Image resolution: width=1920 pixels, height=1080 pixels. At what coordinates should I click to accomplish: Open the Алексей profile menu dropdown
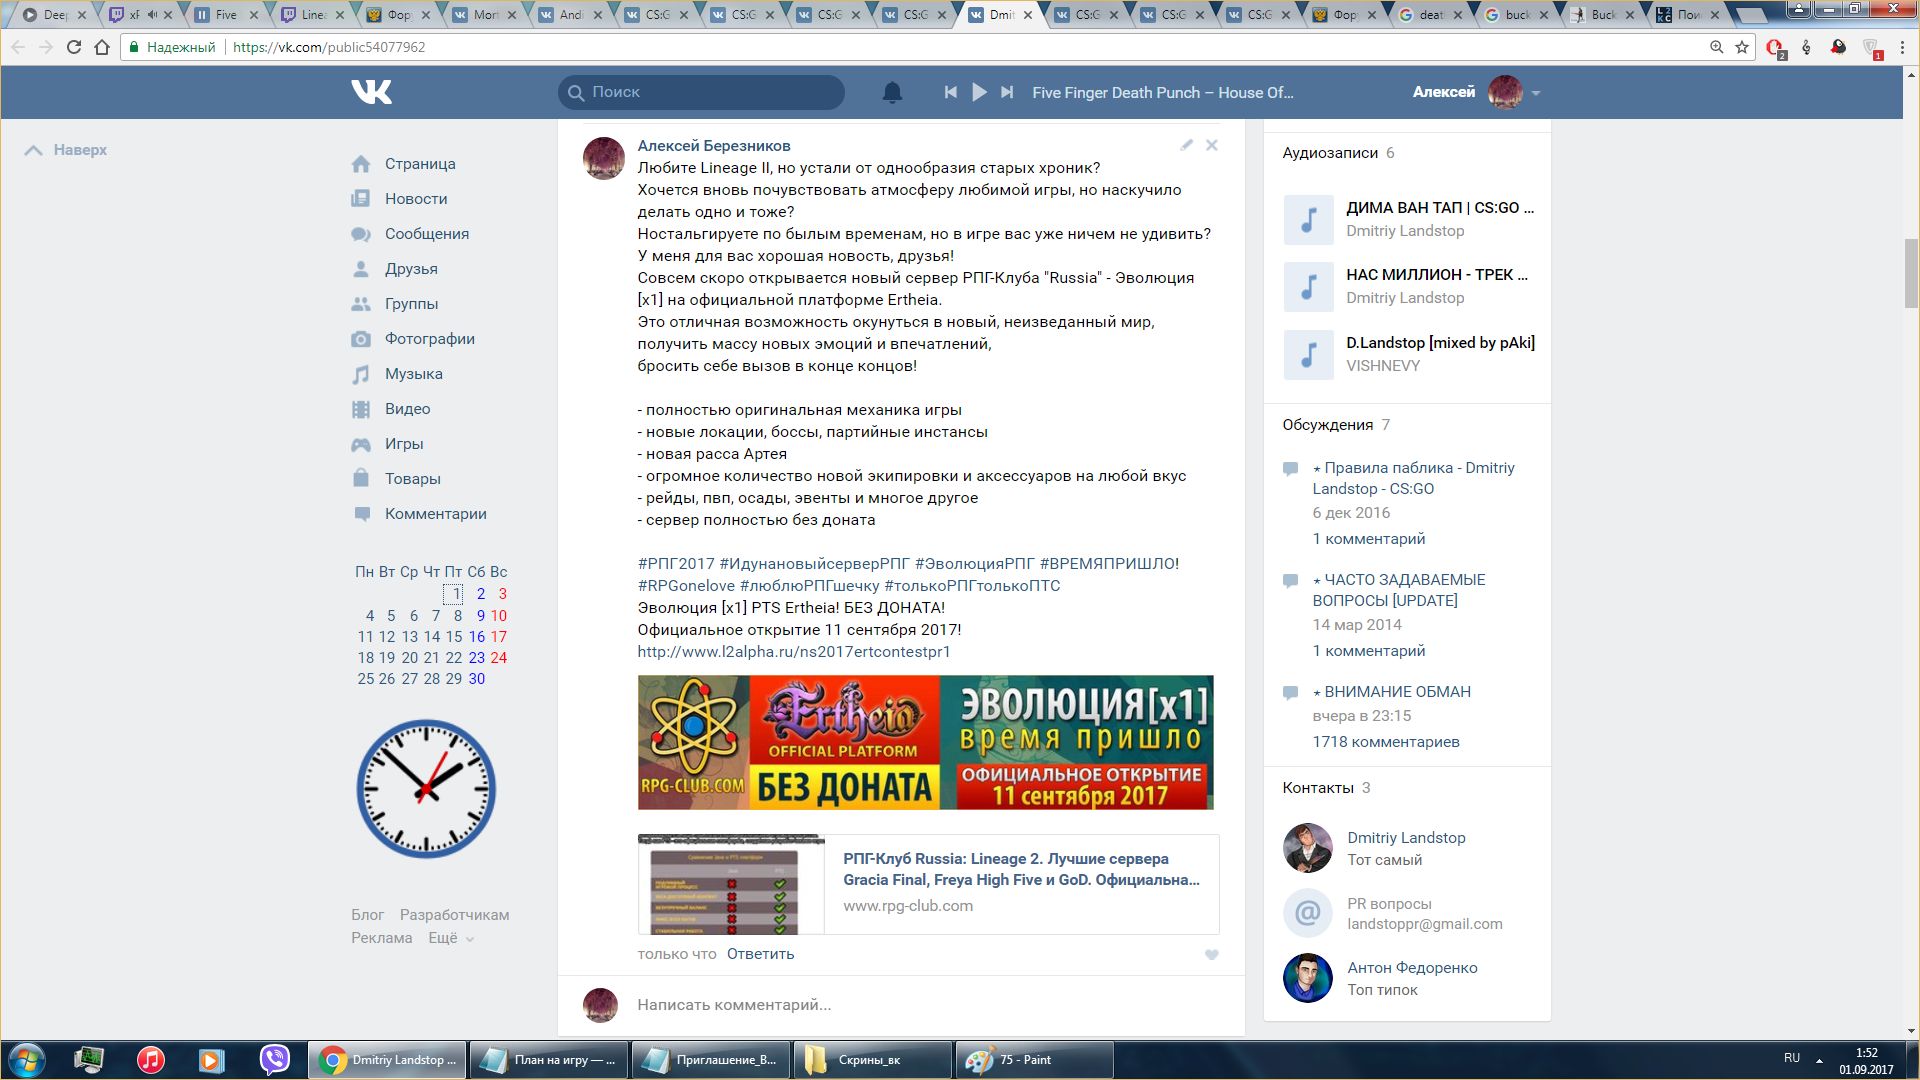pyautogui.click(x=1476, y=92)
